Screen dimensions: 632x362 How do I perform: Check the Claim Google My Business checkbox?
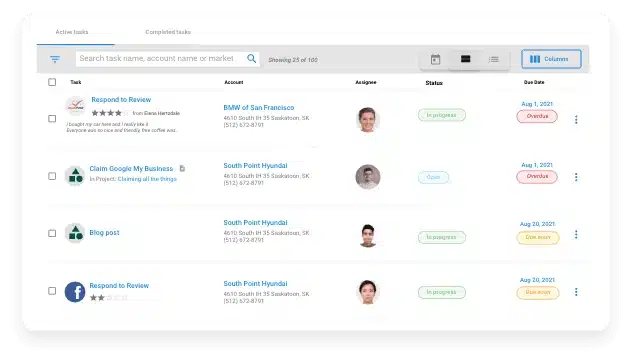tap(52, 176)
